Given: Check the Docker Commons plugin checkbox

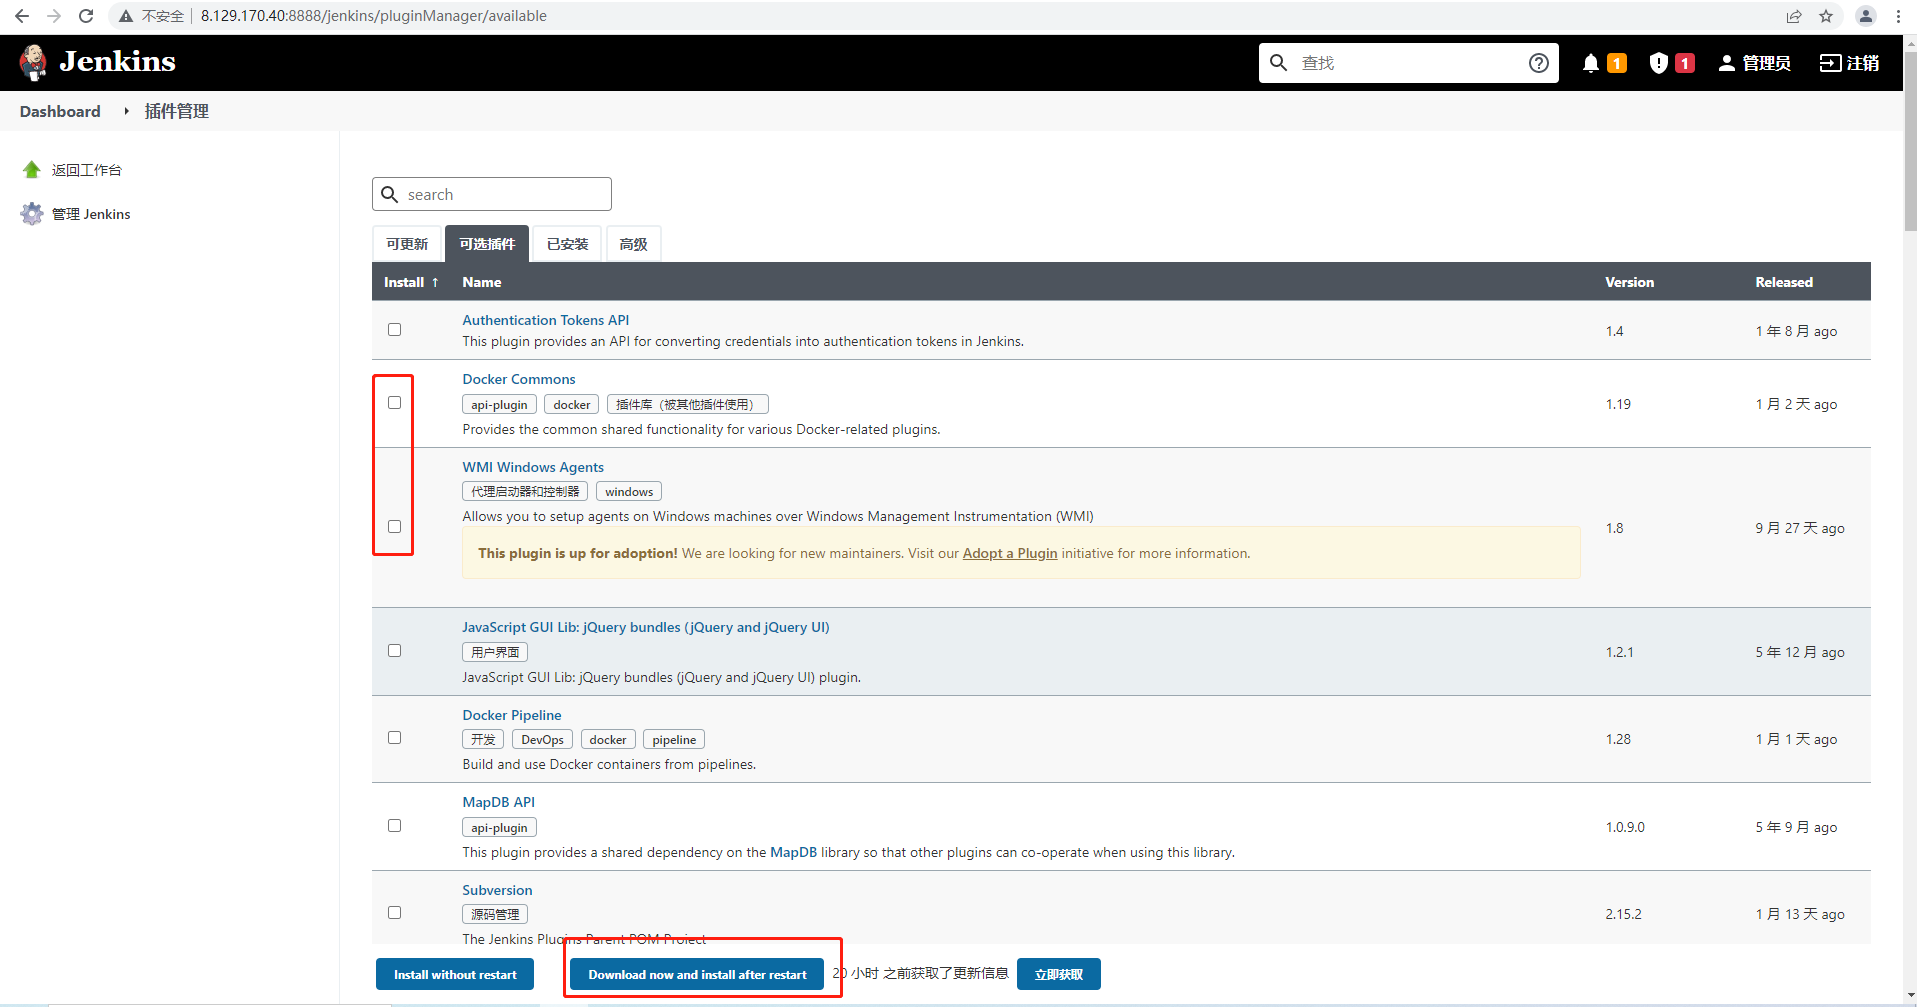Looking at the screenshot, I should [x=394, y=402].
